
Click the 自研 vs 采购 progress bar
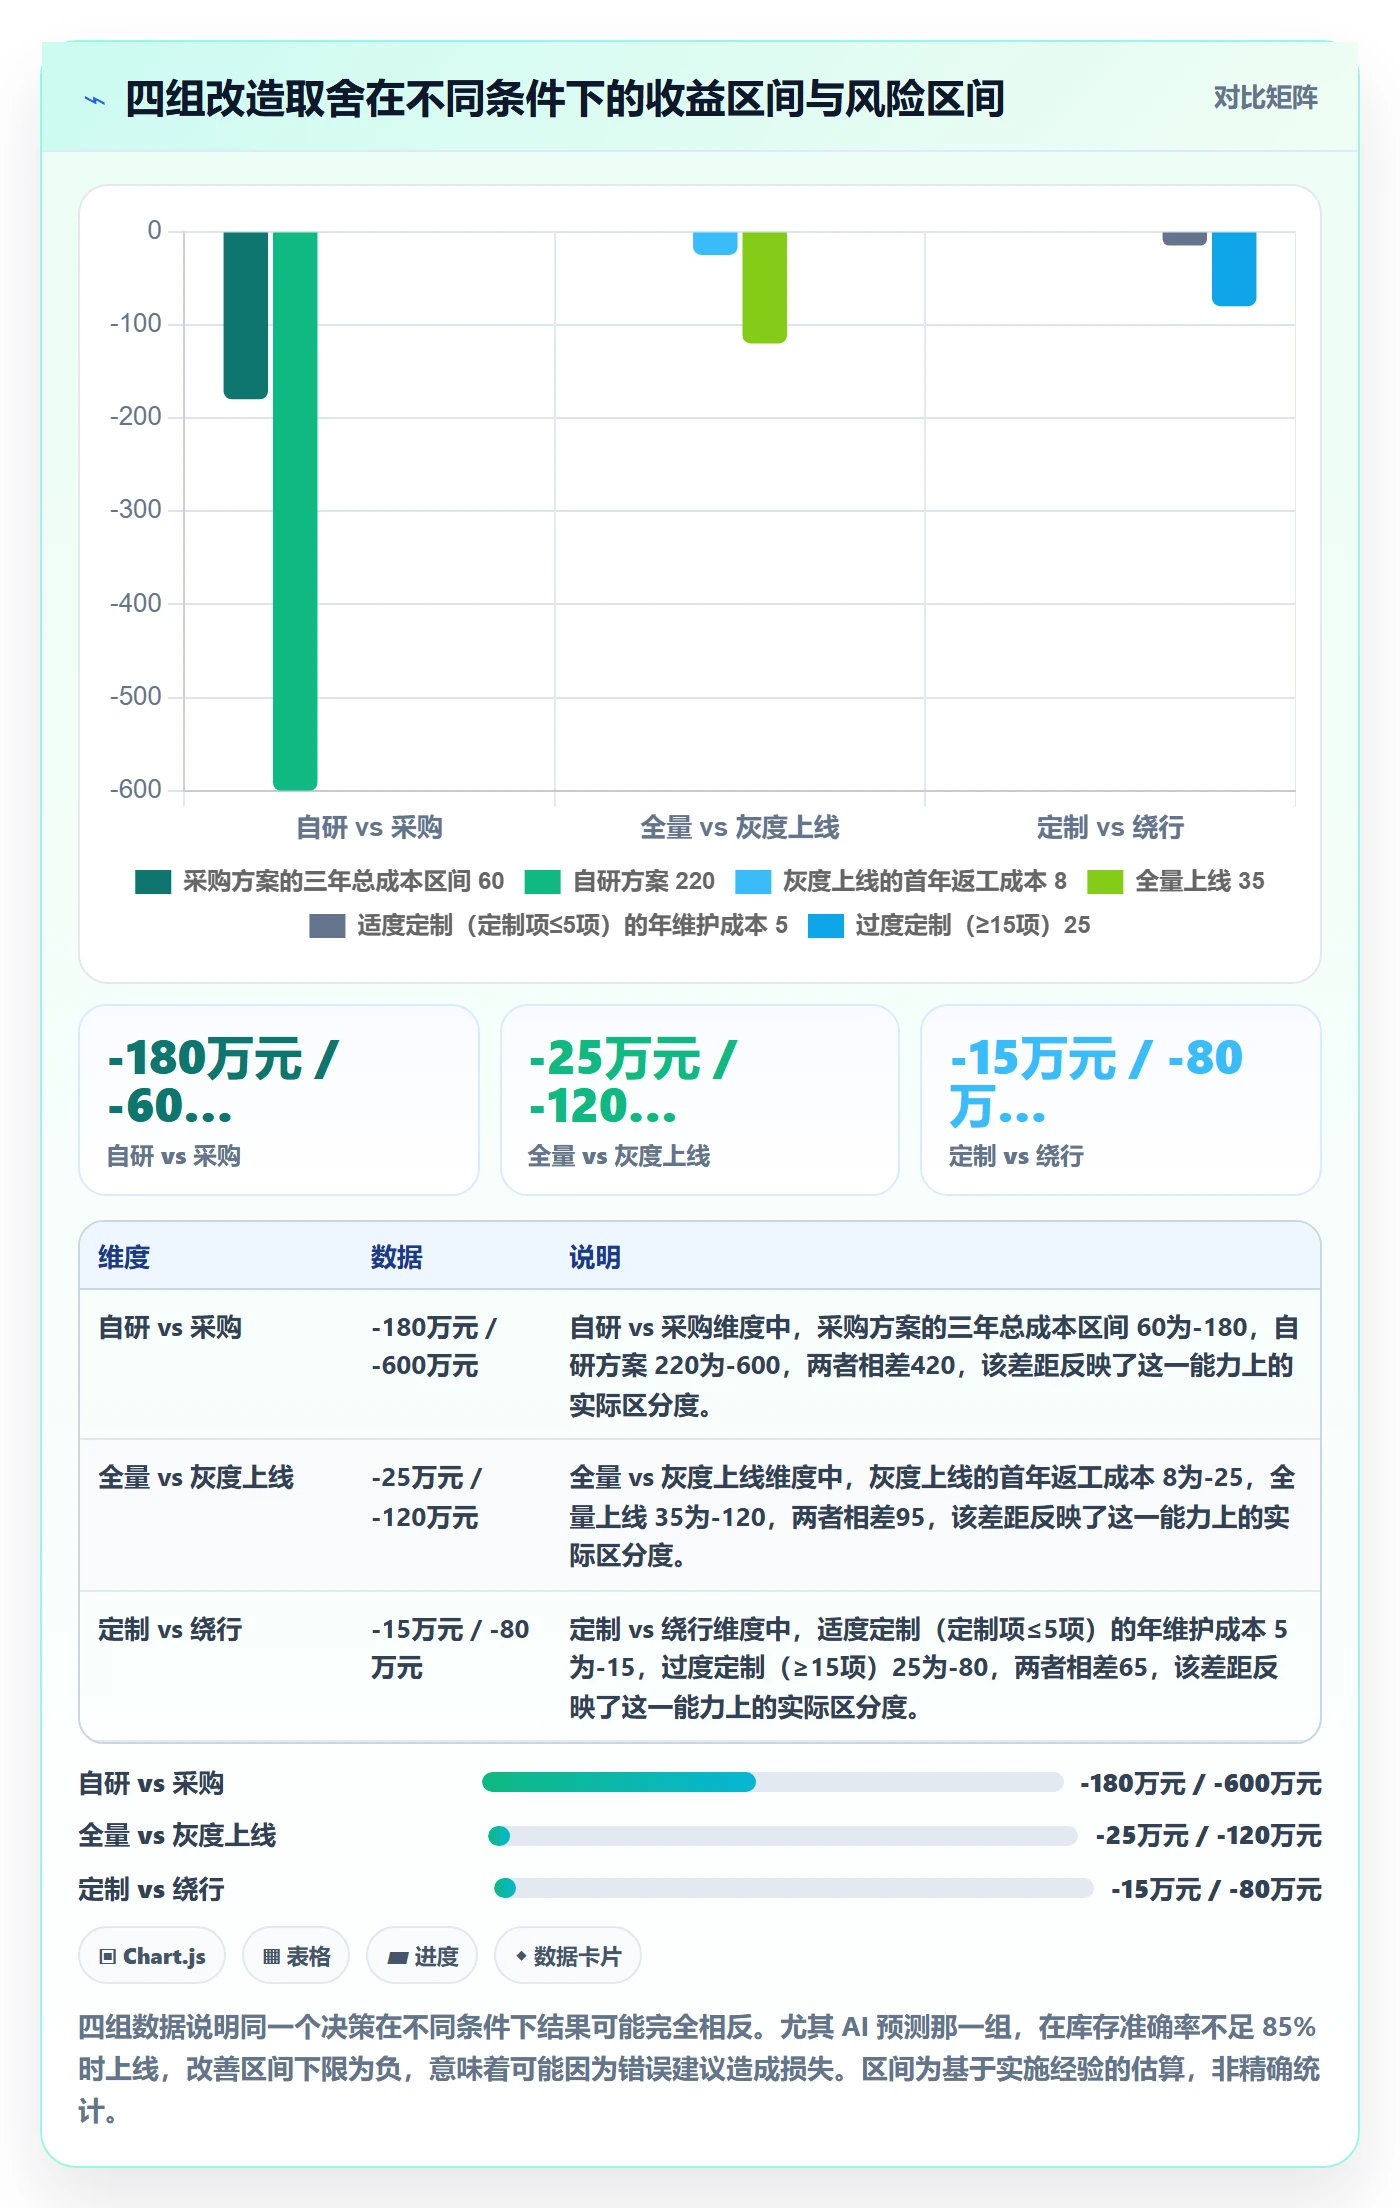(x=772, y=1782)
